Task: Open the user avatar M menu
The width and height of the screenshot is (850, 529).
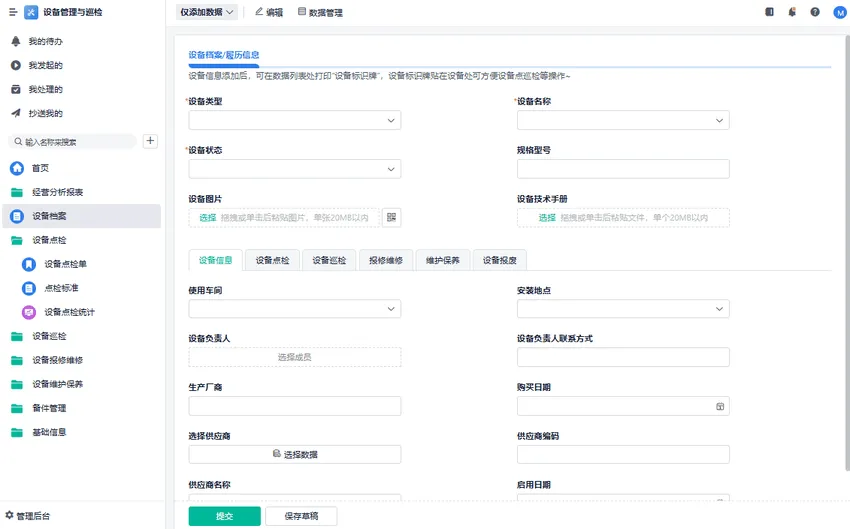Action: [840, 12]
